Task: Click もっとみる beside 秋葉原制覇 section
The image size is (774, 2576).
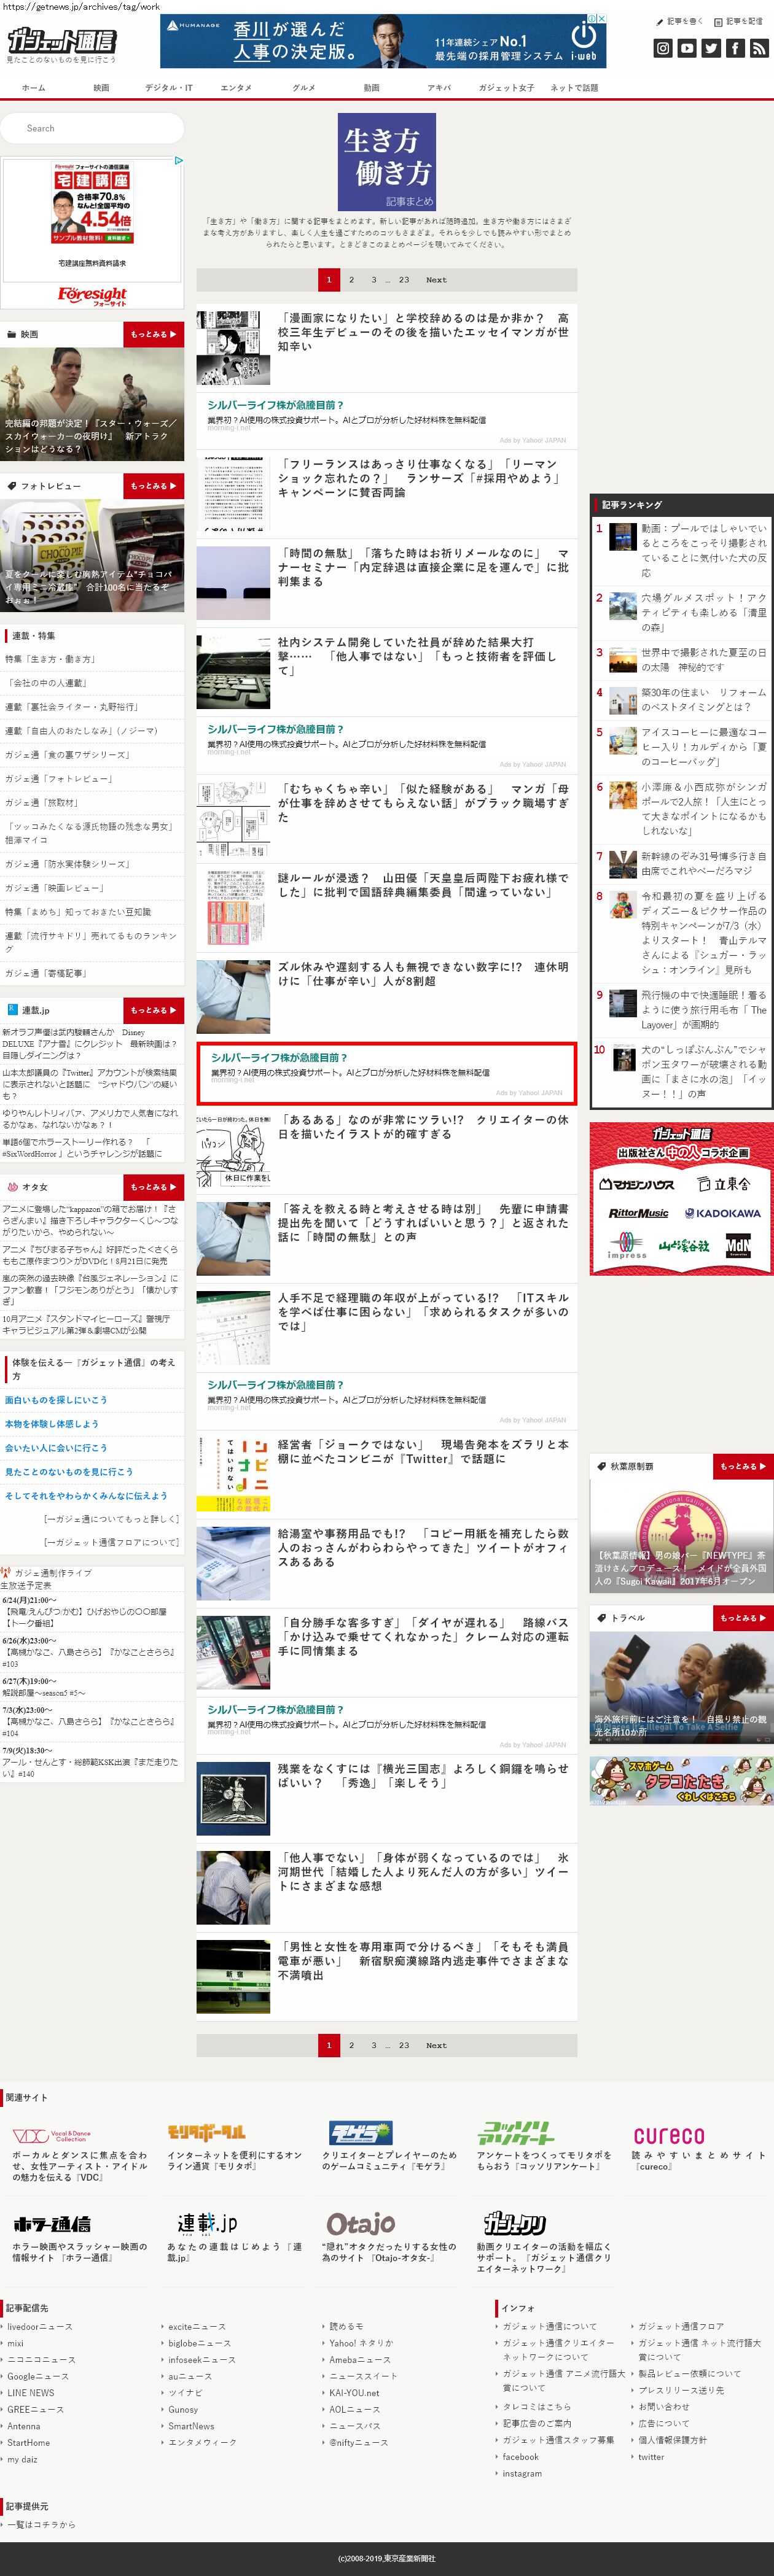Action: (x=743, y=1466)
